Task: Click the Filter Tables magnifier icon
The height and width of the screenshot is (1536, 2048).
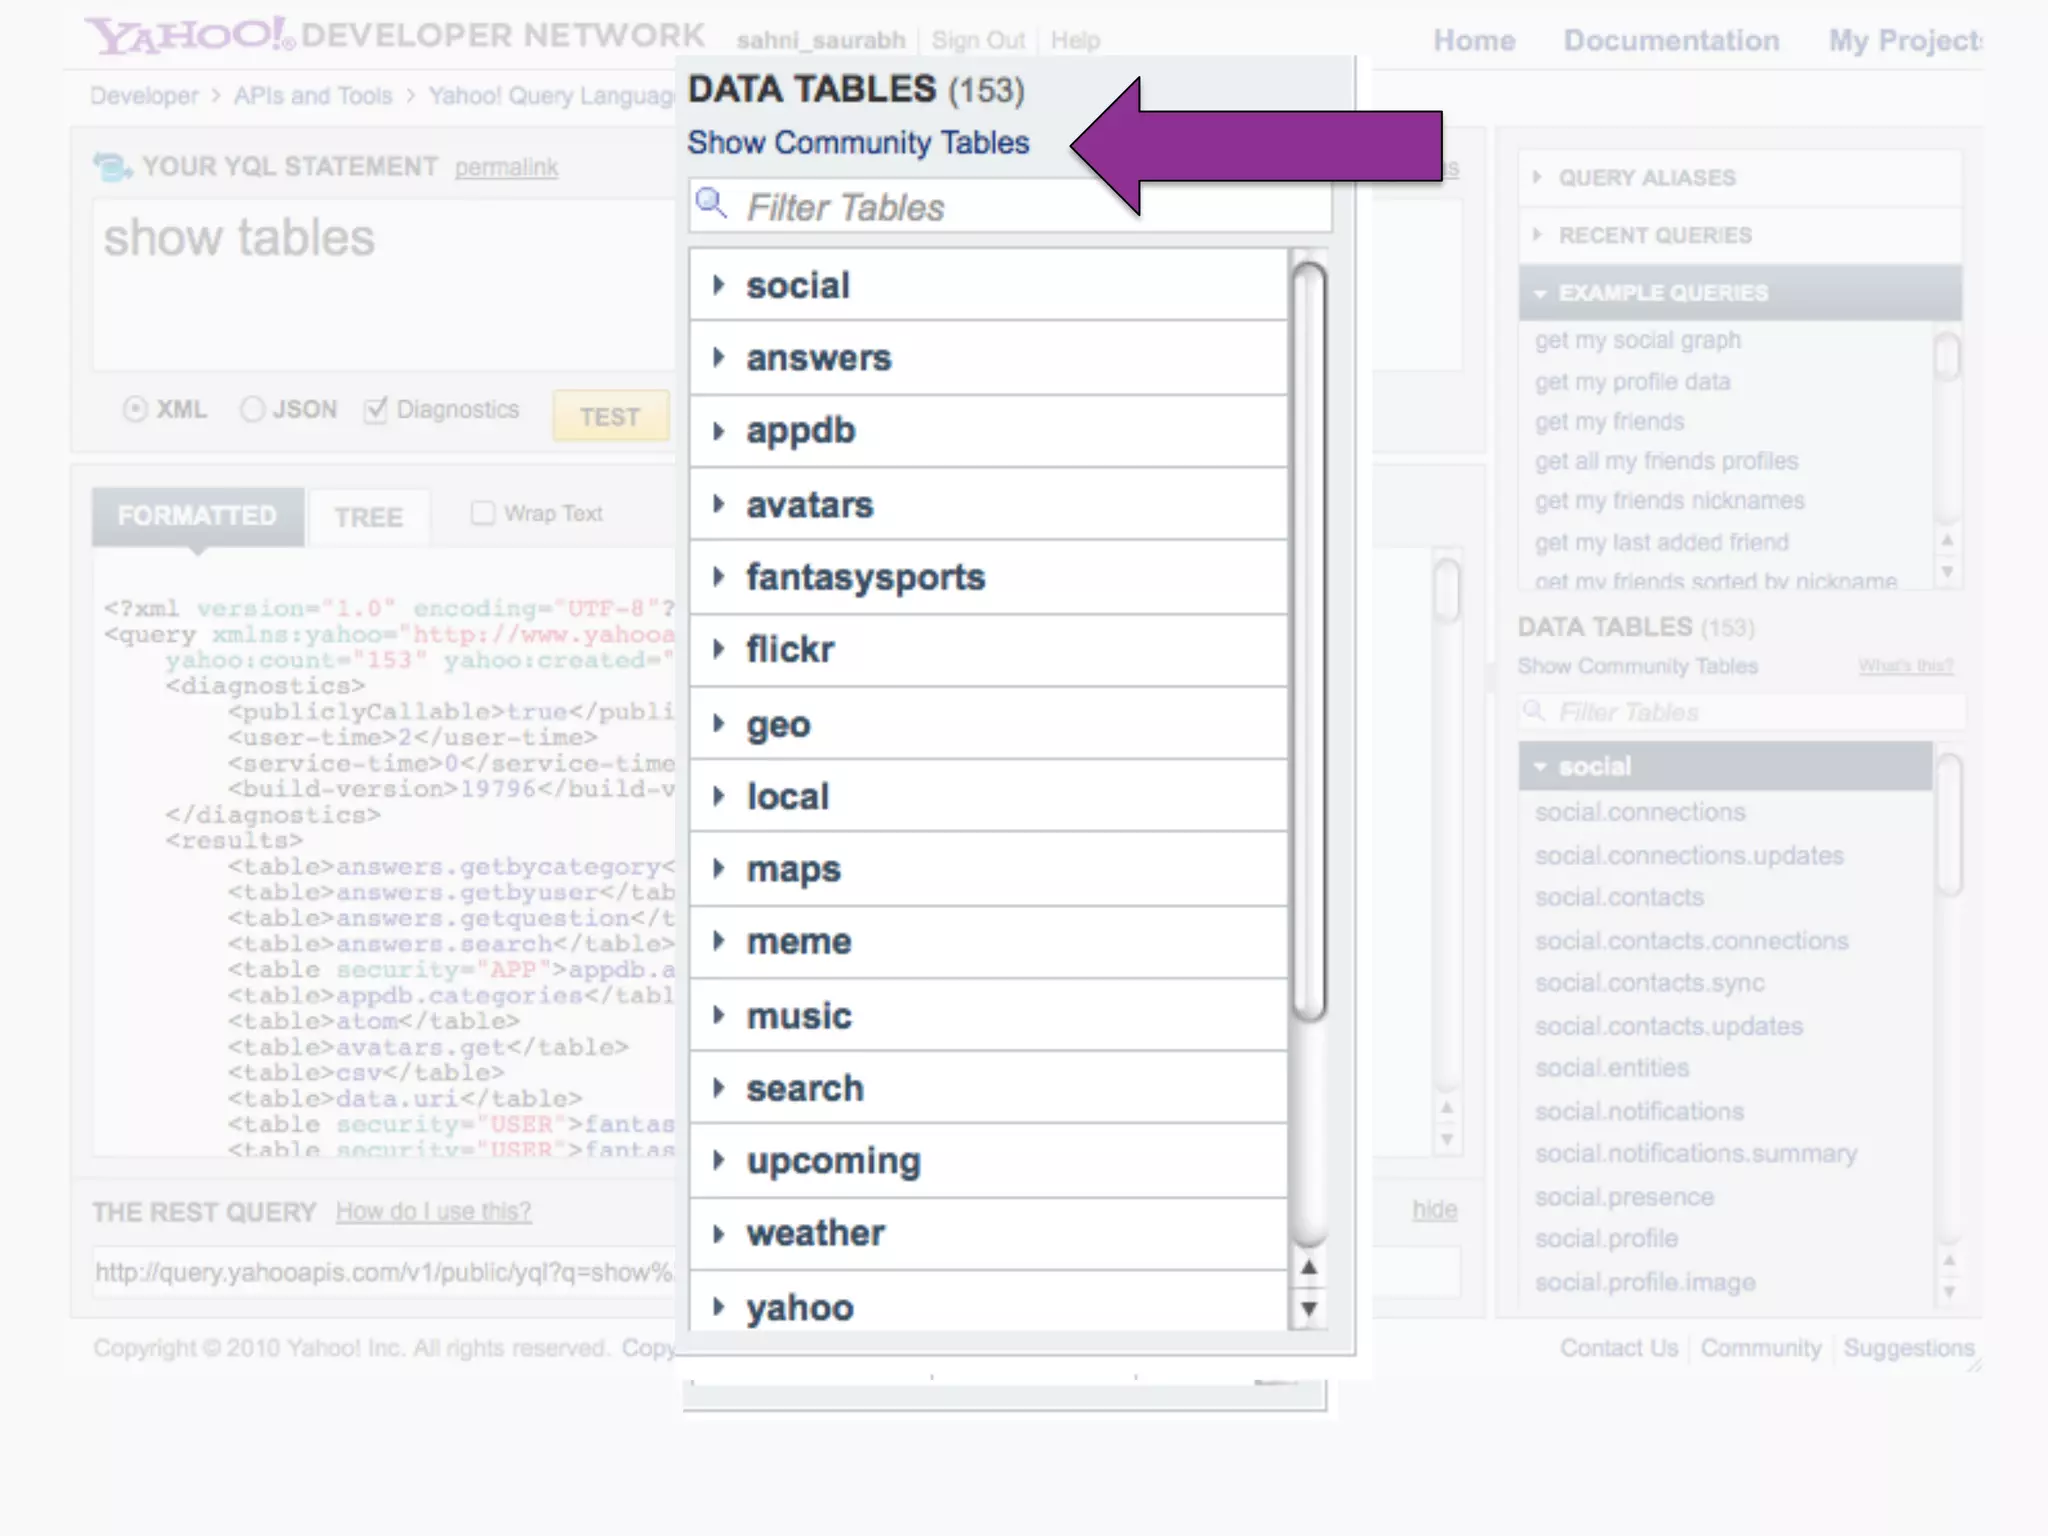Action: (711, 204)
